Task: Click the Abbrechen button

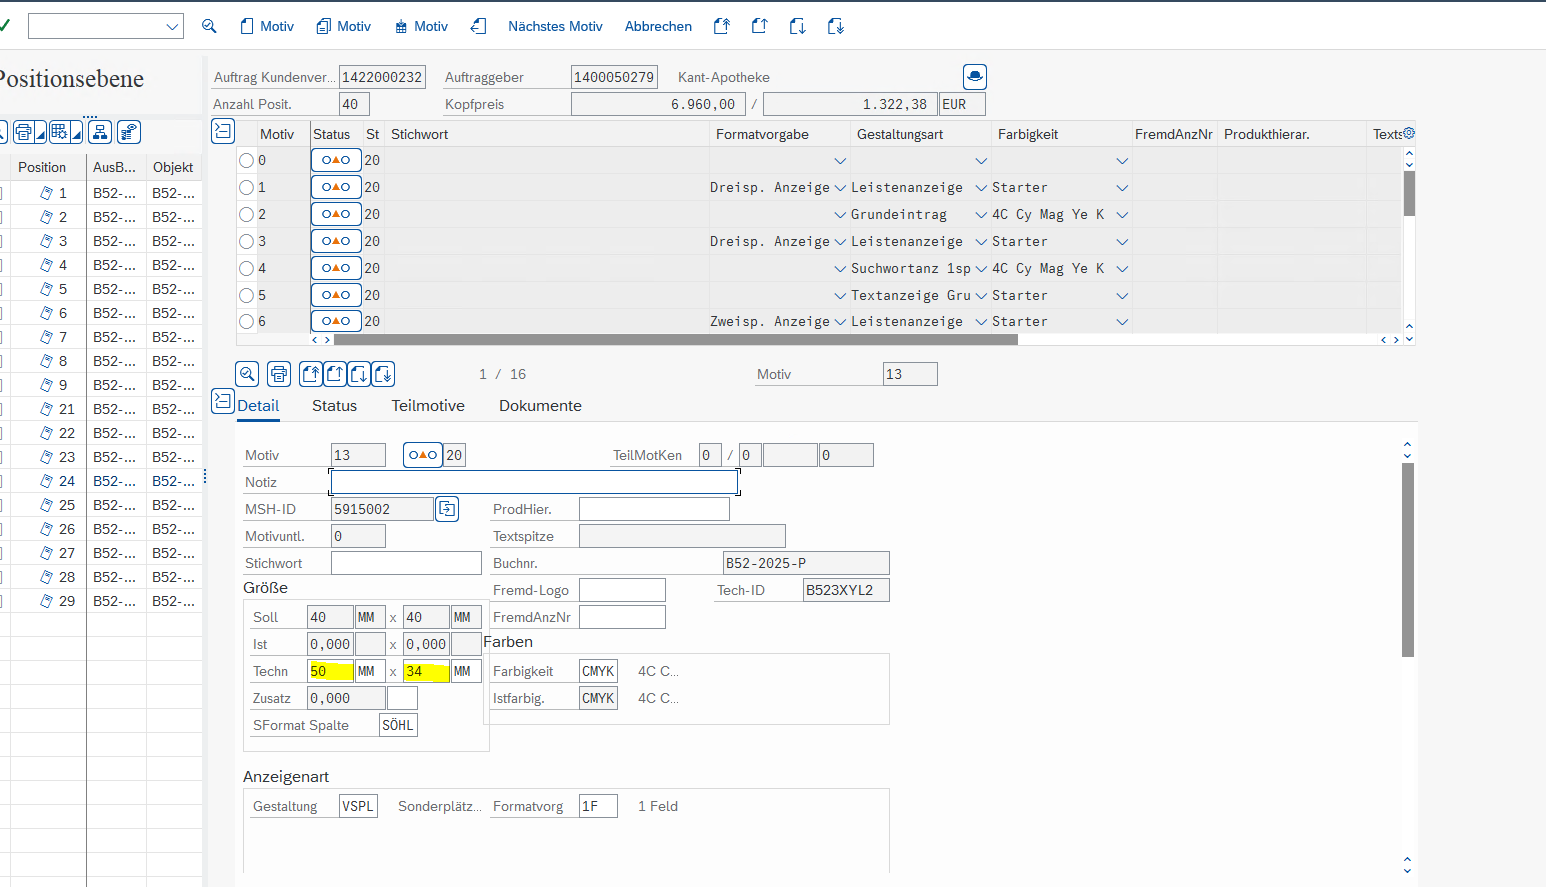Action: click(x=658, y=26)
